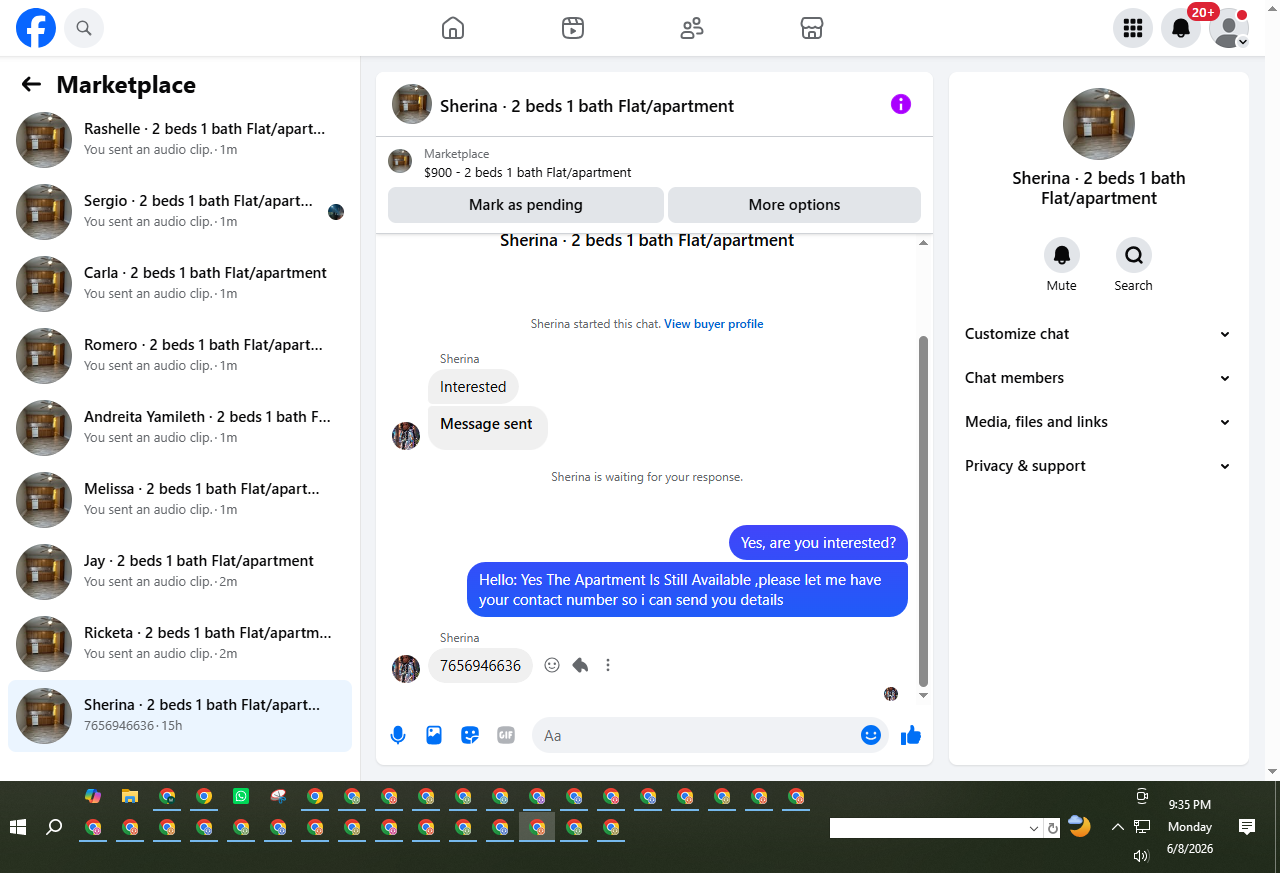Click the Search icon in chat details
1280x873 pixels.
coord(1134,256)
